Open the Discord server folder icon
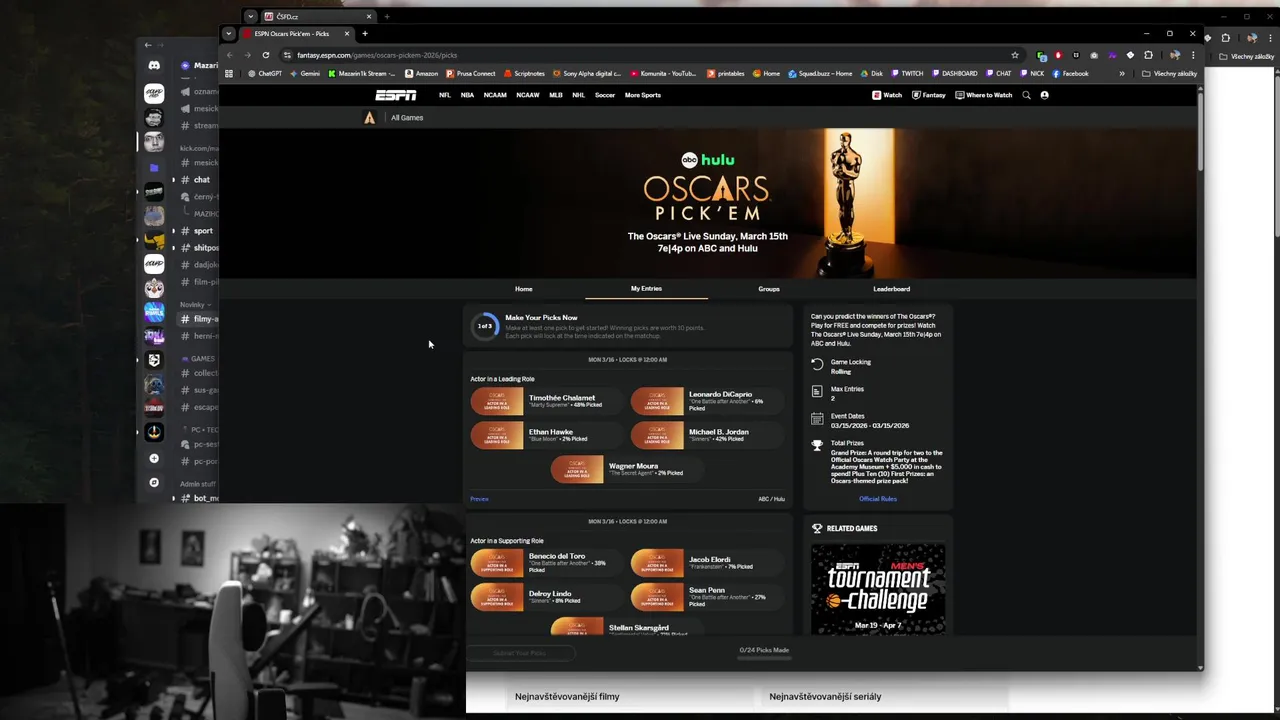 click(x=154, y=168)
